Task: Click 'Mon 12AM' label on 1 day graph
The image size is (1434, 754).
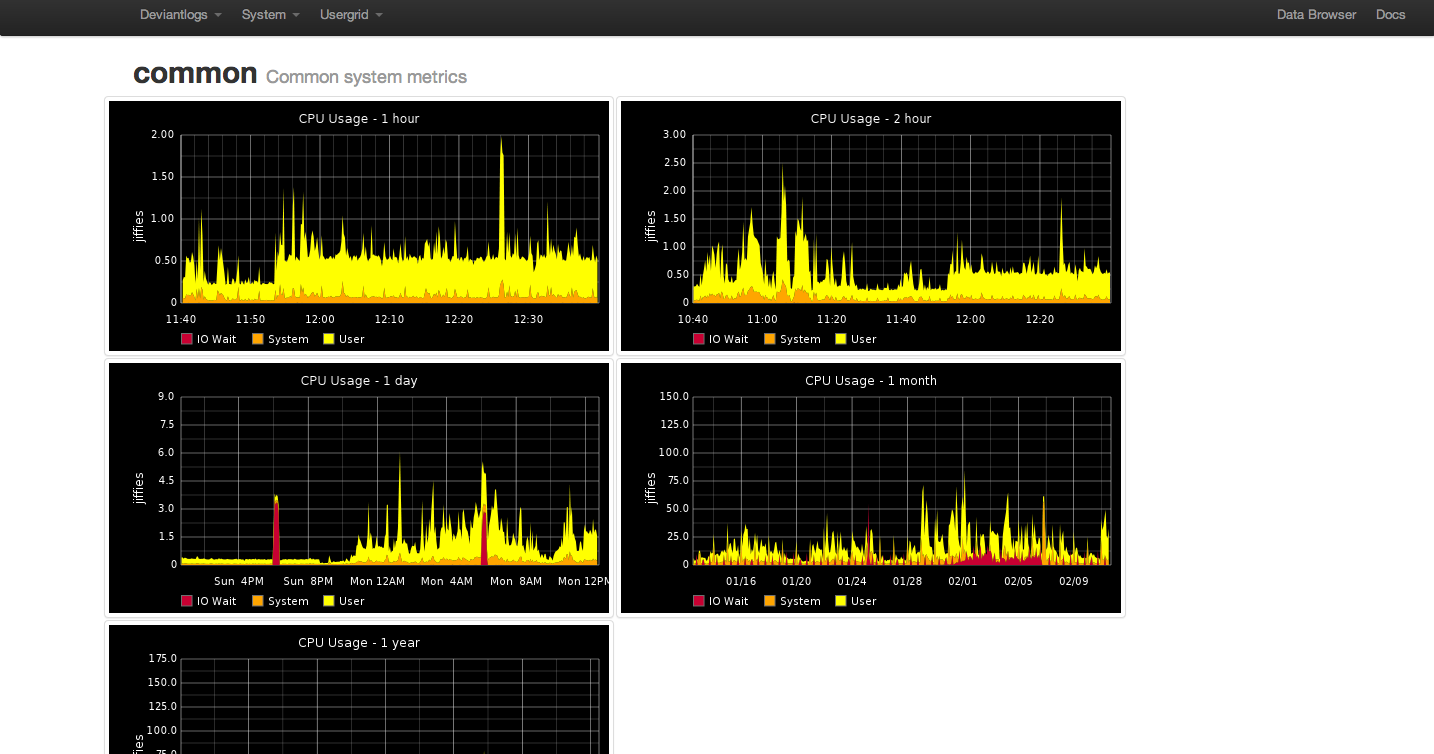Action: tap(377, 582)
